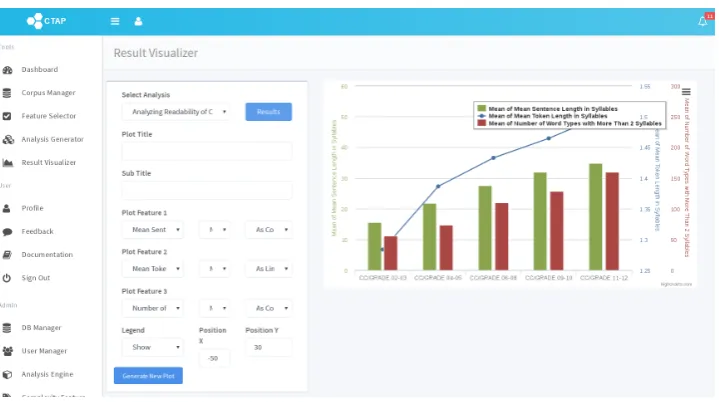
Task: Open the Legend Show dropdown
Action: click(153, 347)
